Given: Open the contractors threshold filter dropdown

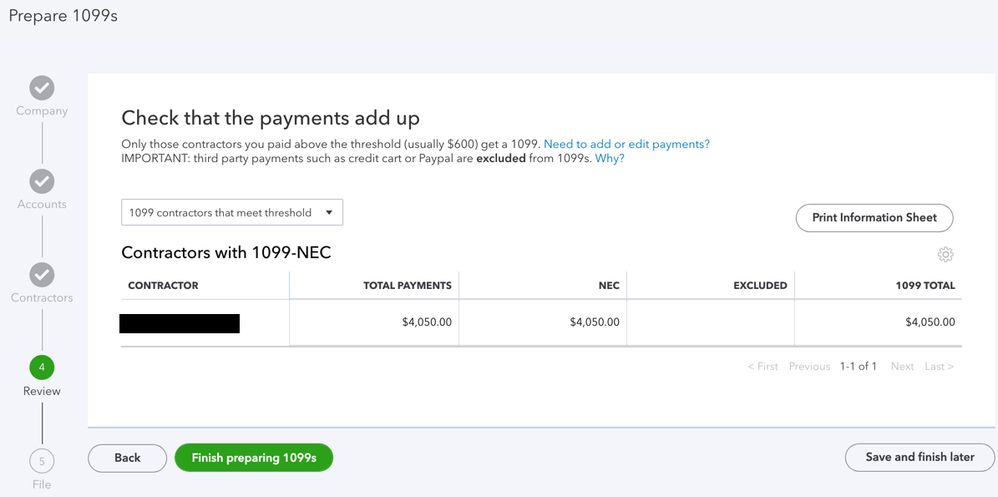Looking at the screenshot, I should click(232, 213).
